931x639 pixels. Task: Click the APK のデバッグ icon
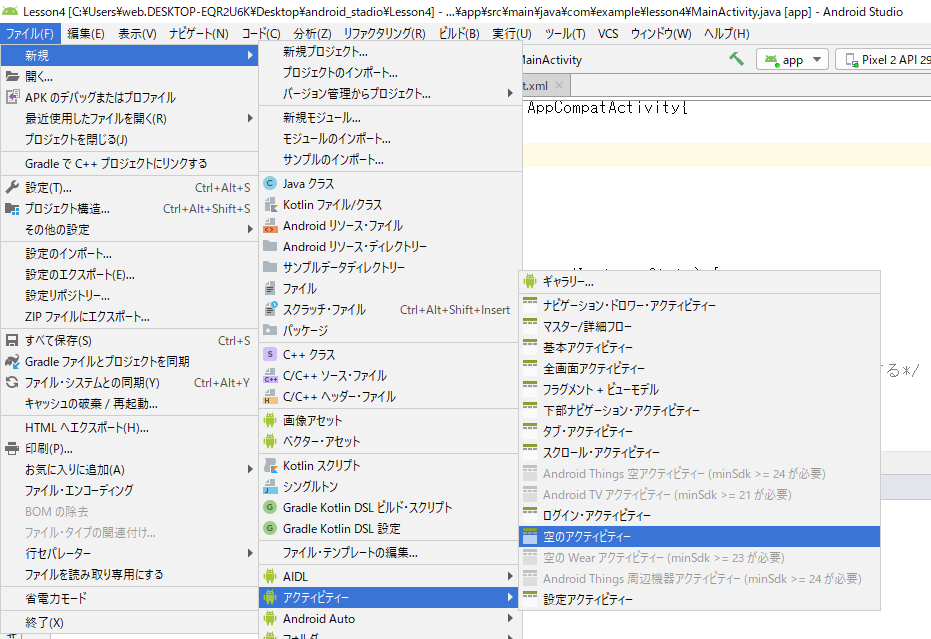click(12, 97)
